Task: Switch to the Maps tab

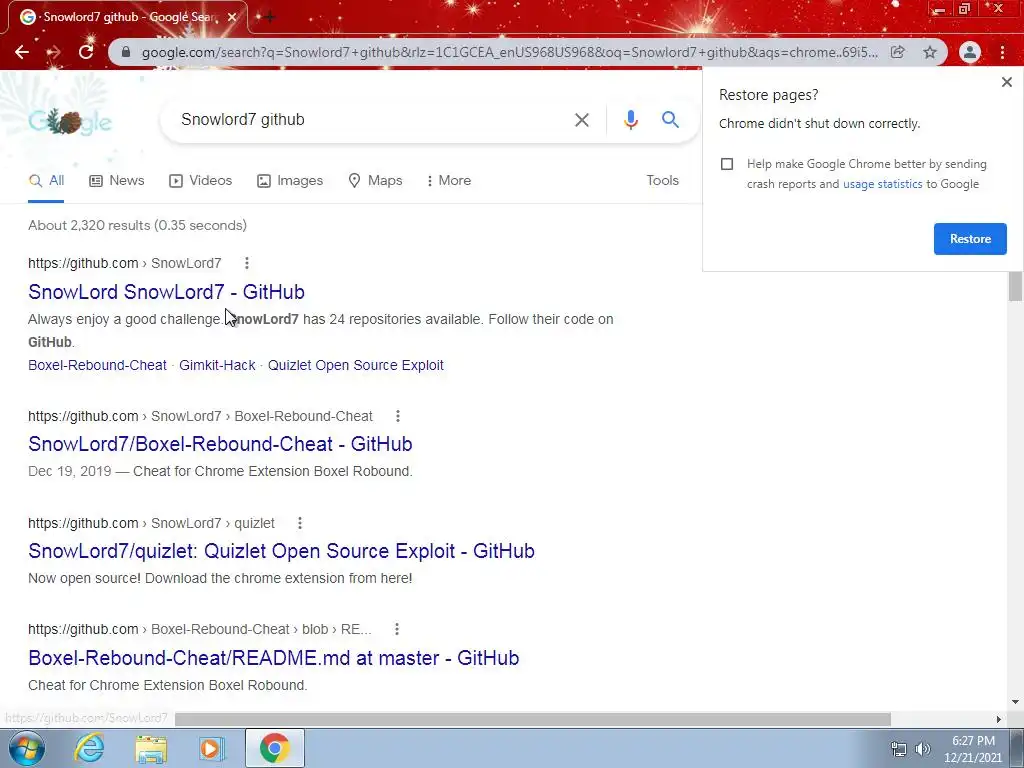Action: pyautogui.click(x=376, y=181)
